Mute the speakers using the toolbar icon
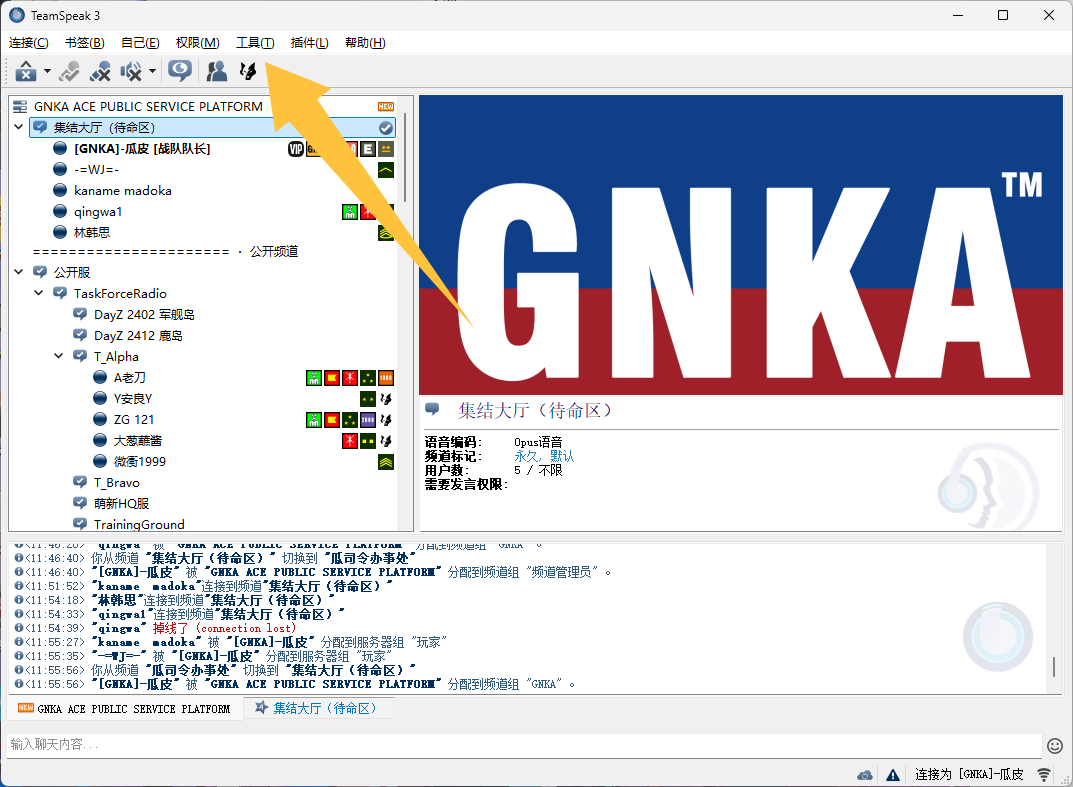The width and height of the screenshot is (1073, 787). [x=131, y=70]
